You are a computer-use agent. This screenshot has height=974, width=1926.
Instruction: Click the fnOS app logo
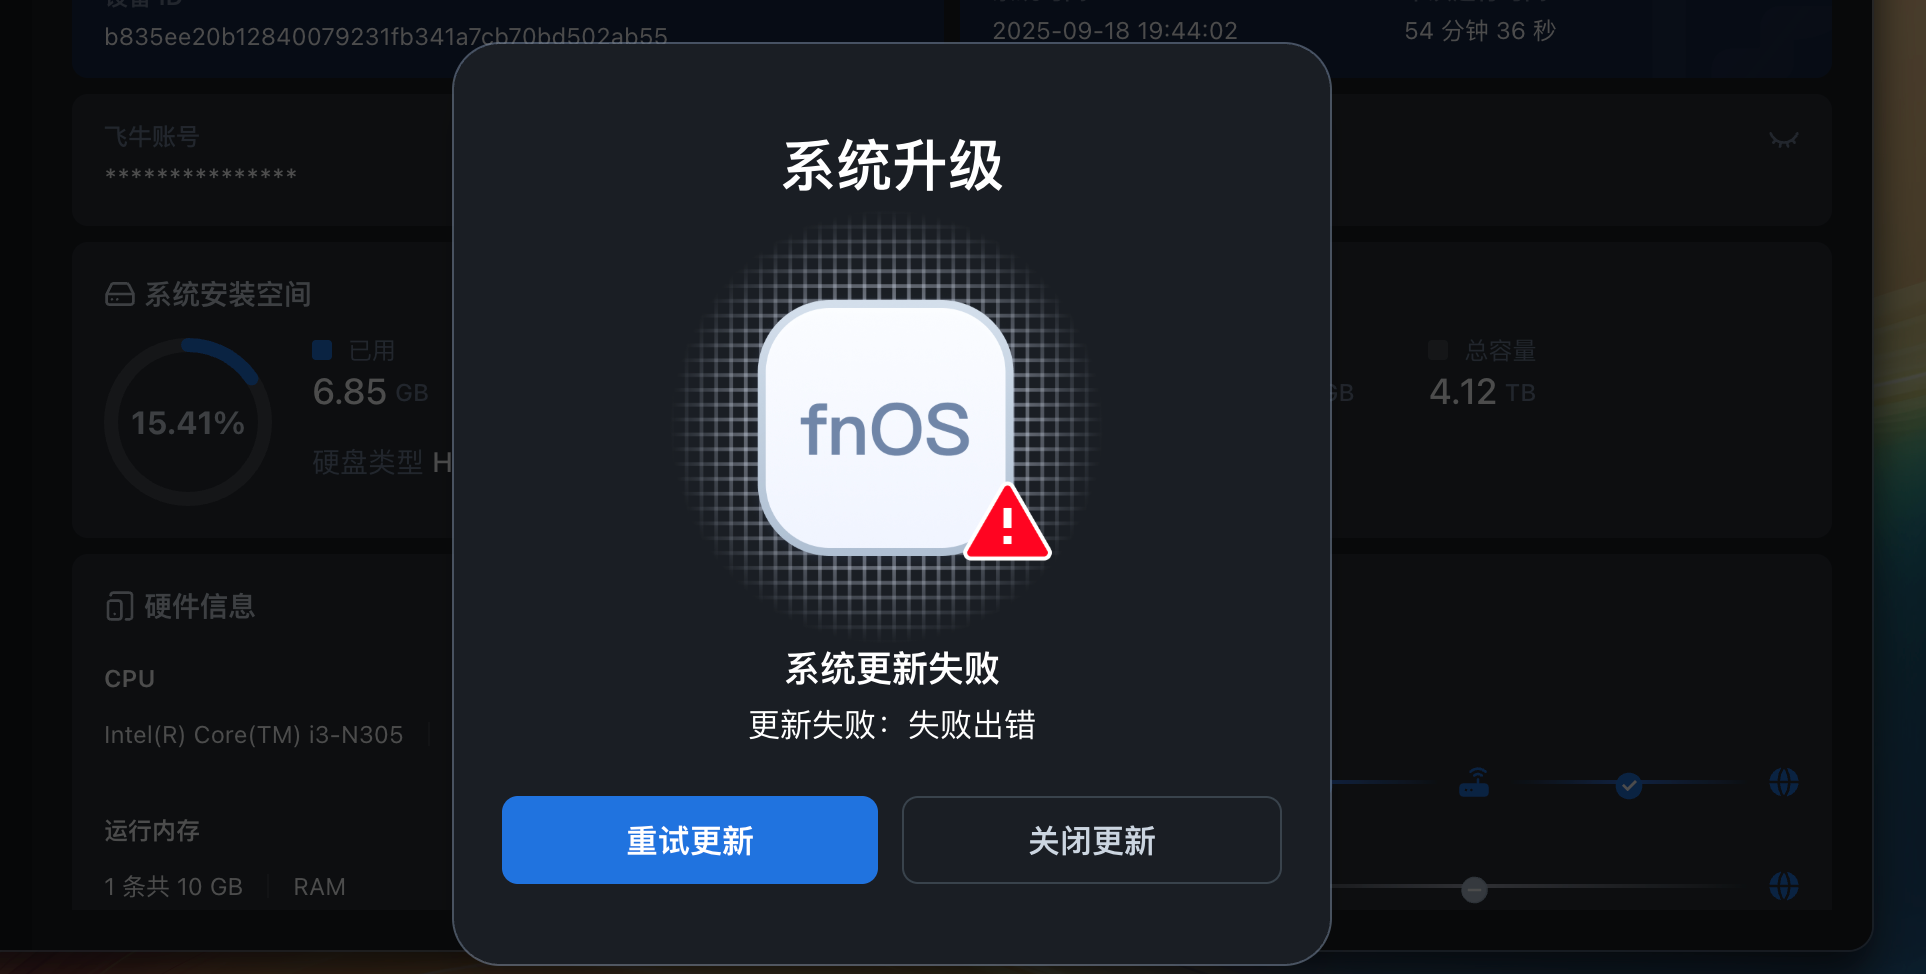click(x=886, y=428)
